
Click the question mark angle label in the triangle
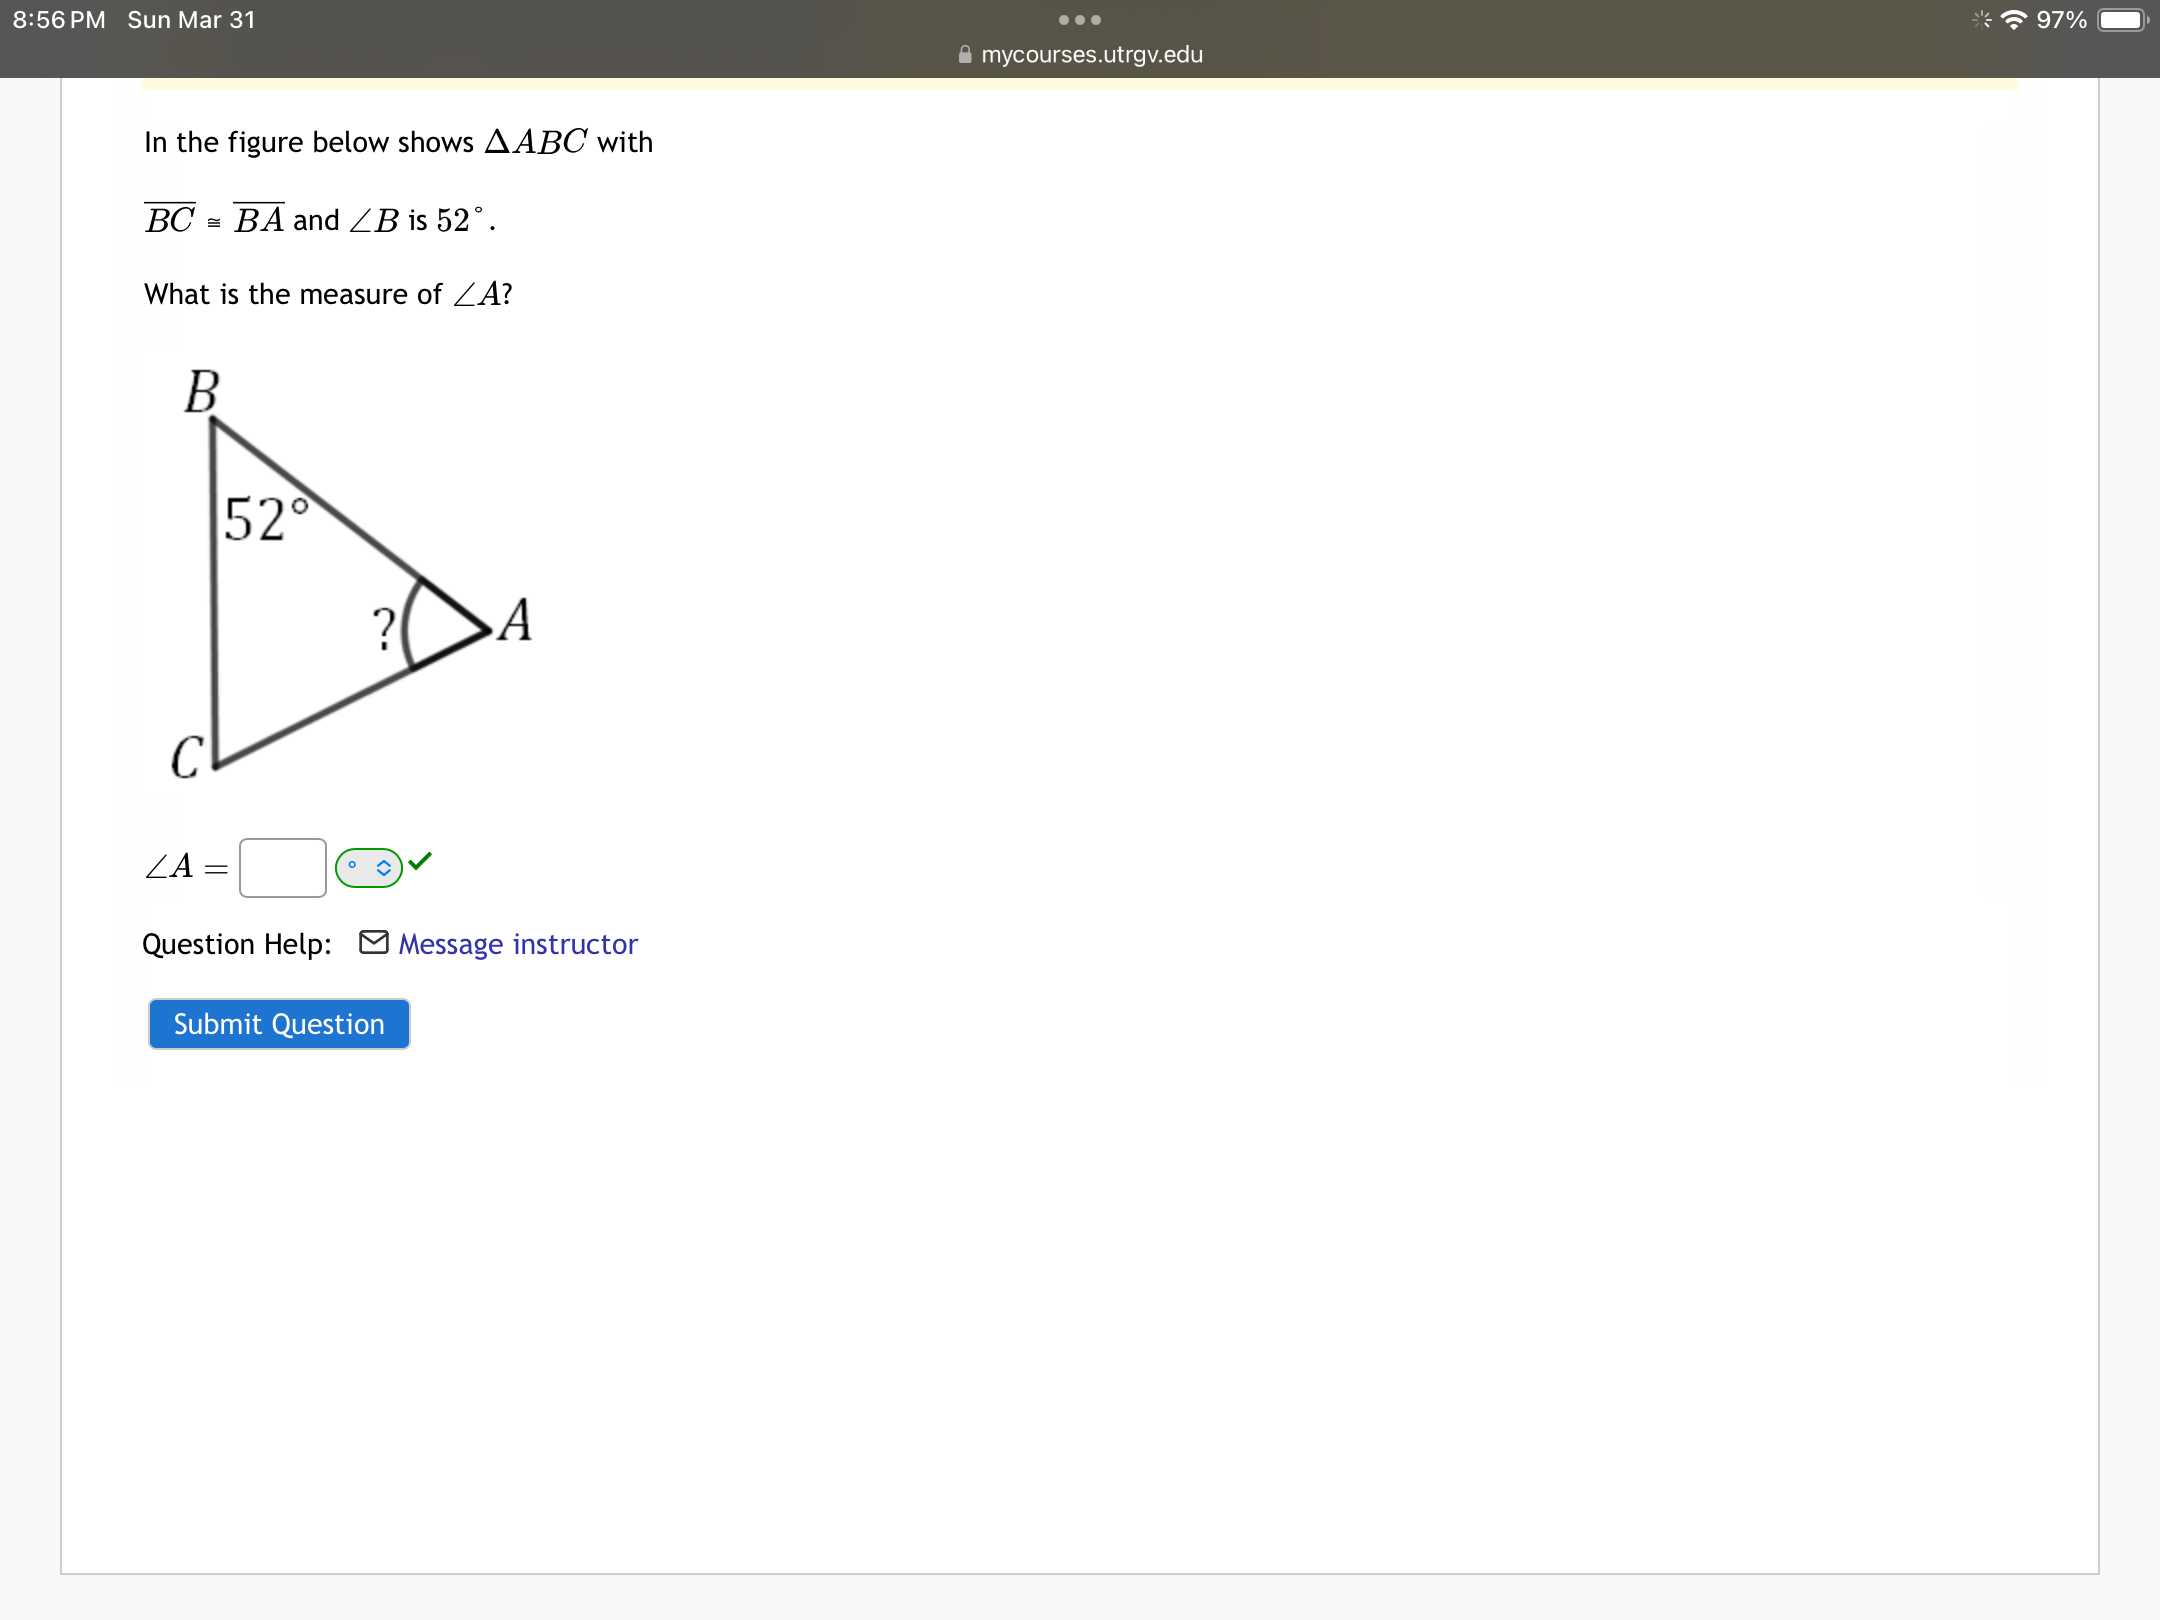385,628
